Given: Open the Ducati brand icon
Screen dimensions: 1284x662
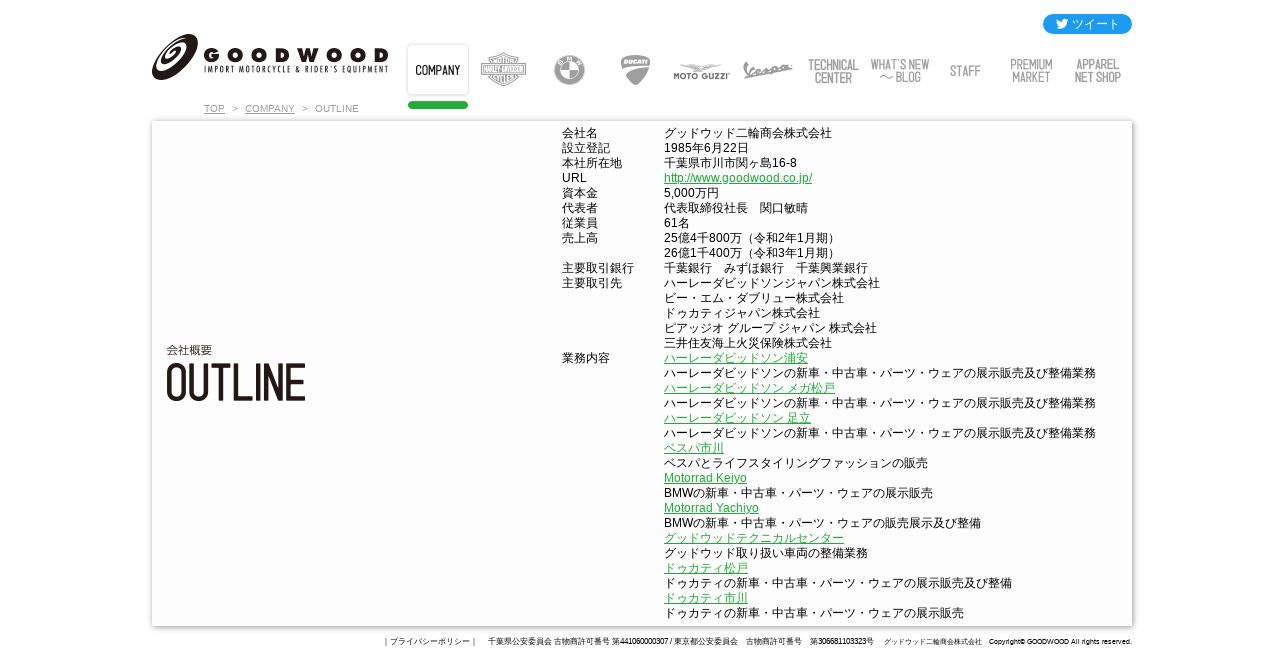Looking at the screenshot, I should [635, 70].
